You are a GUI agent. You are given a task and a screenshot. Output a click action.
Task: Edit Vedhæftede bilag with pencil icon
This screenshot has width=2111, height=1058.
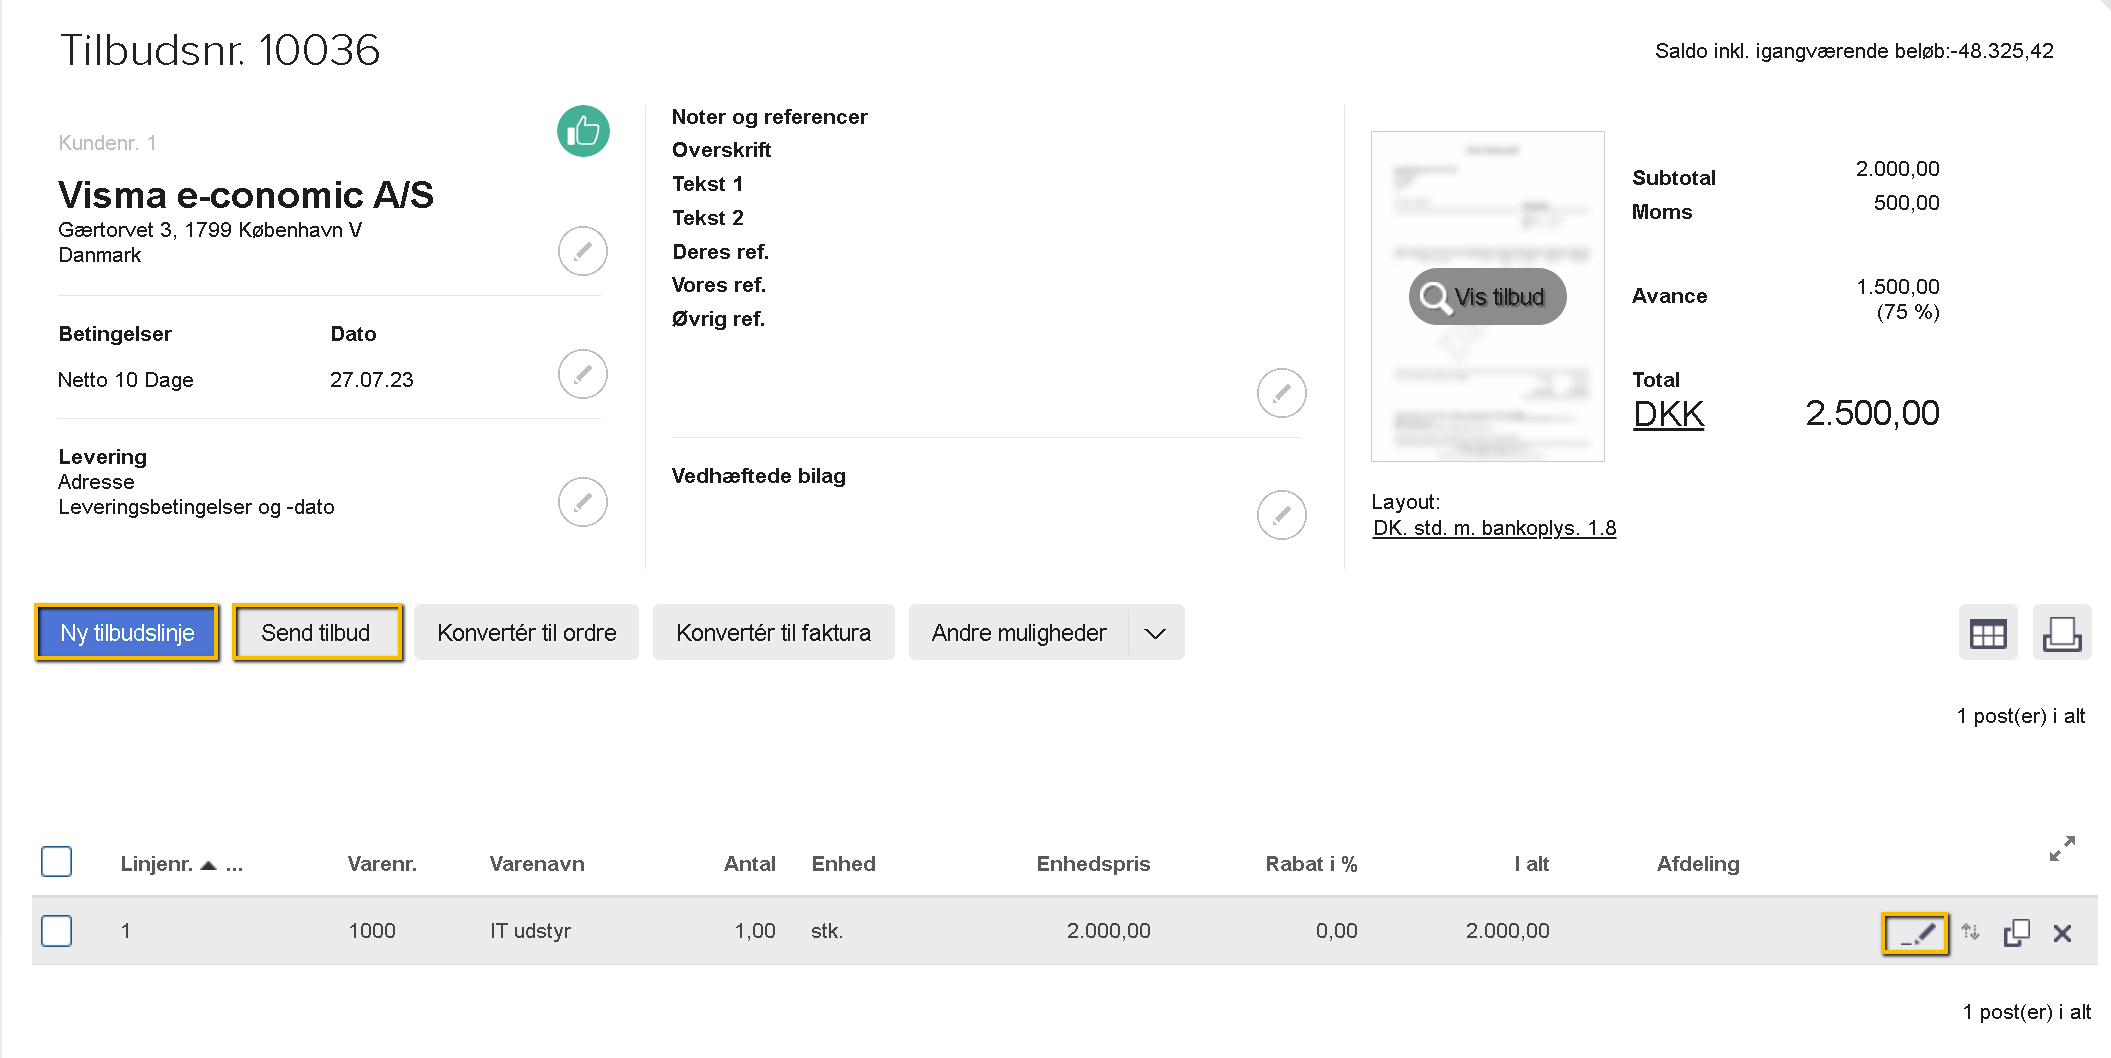[x=1281, y=515]
